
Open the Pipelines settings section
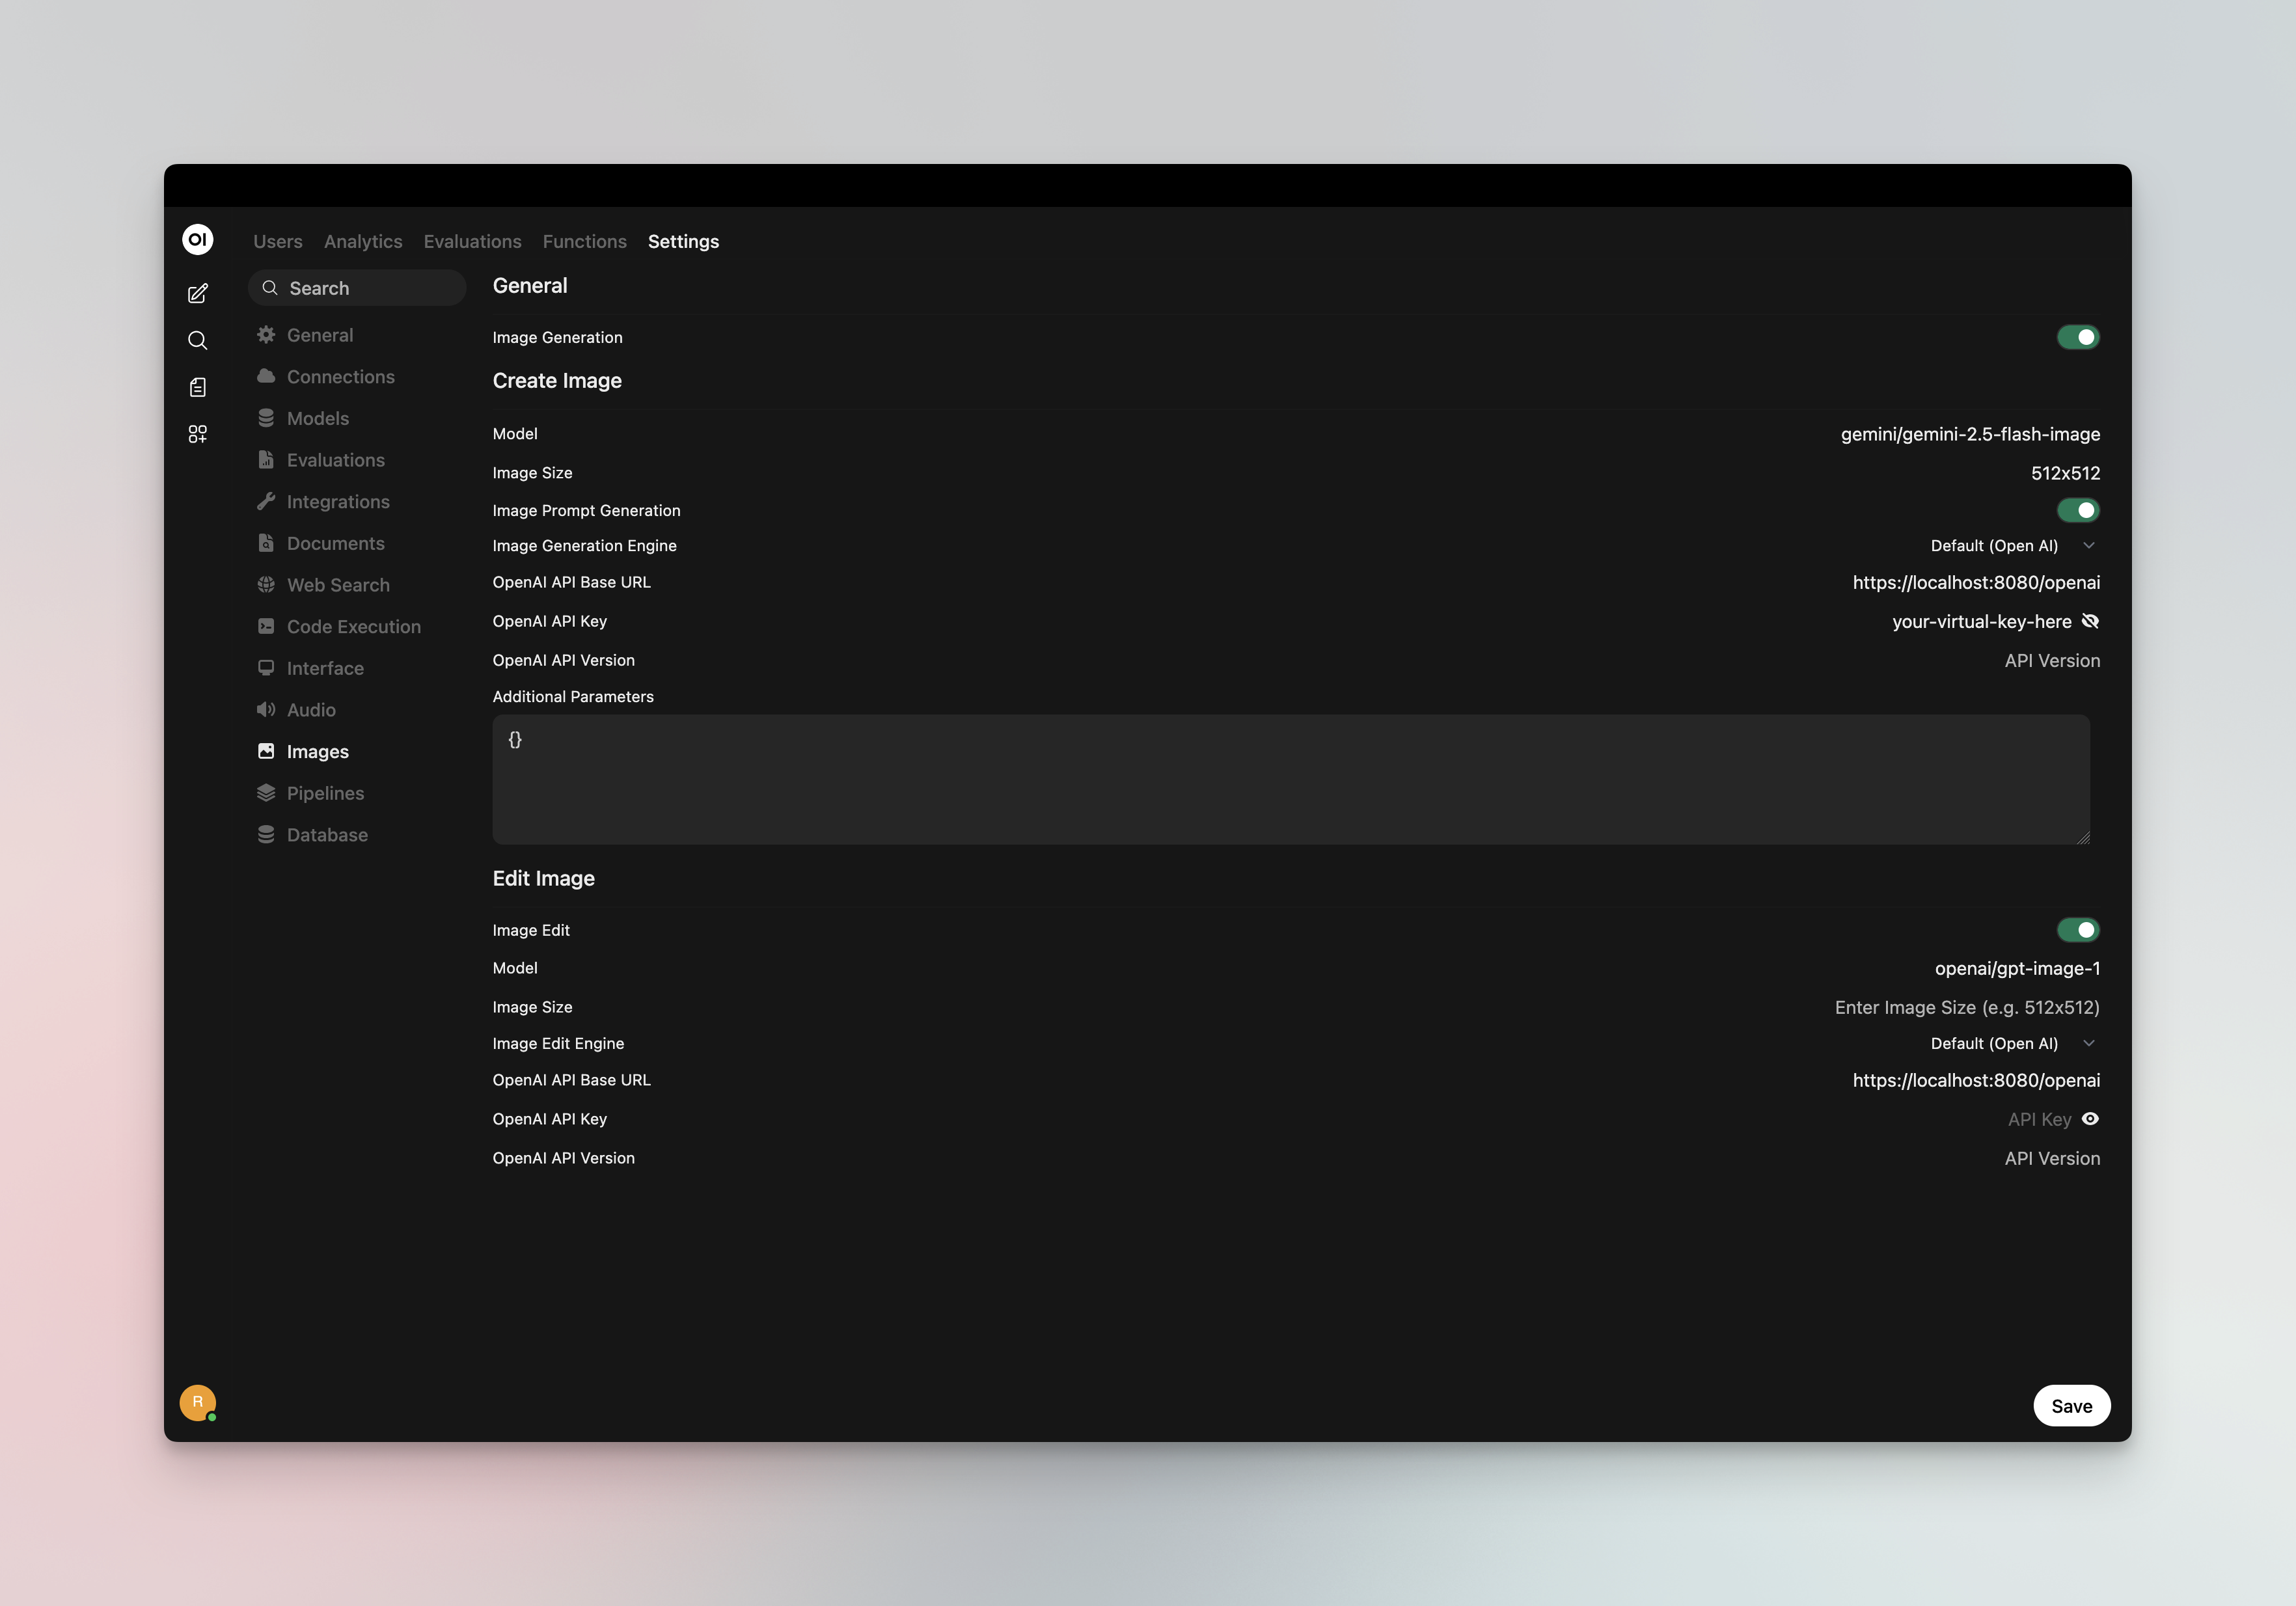325,793
